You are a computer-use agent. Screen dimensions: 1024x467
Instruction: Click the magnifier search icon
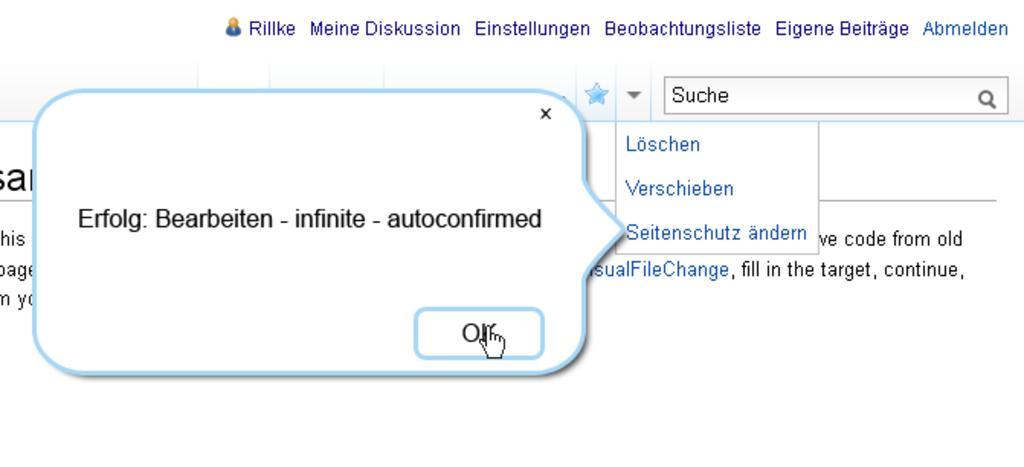click(987, 99)
